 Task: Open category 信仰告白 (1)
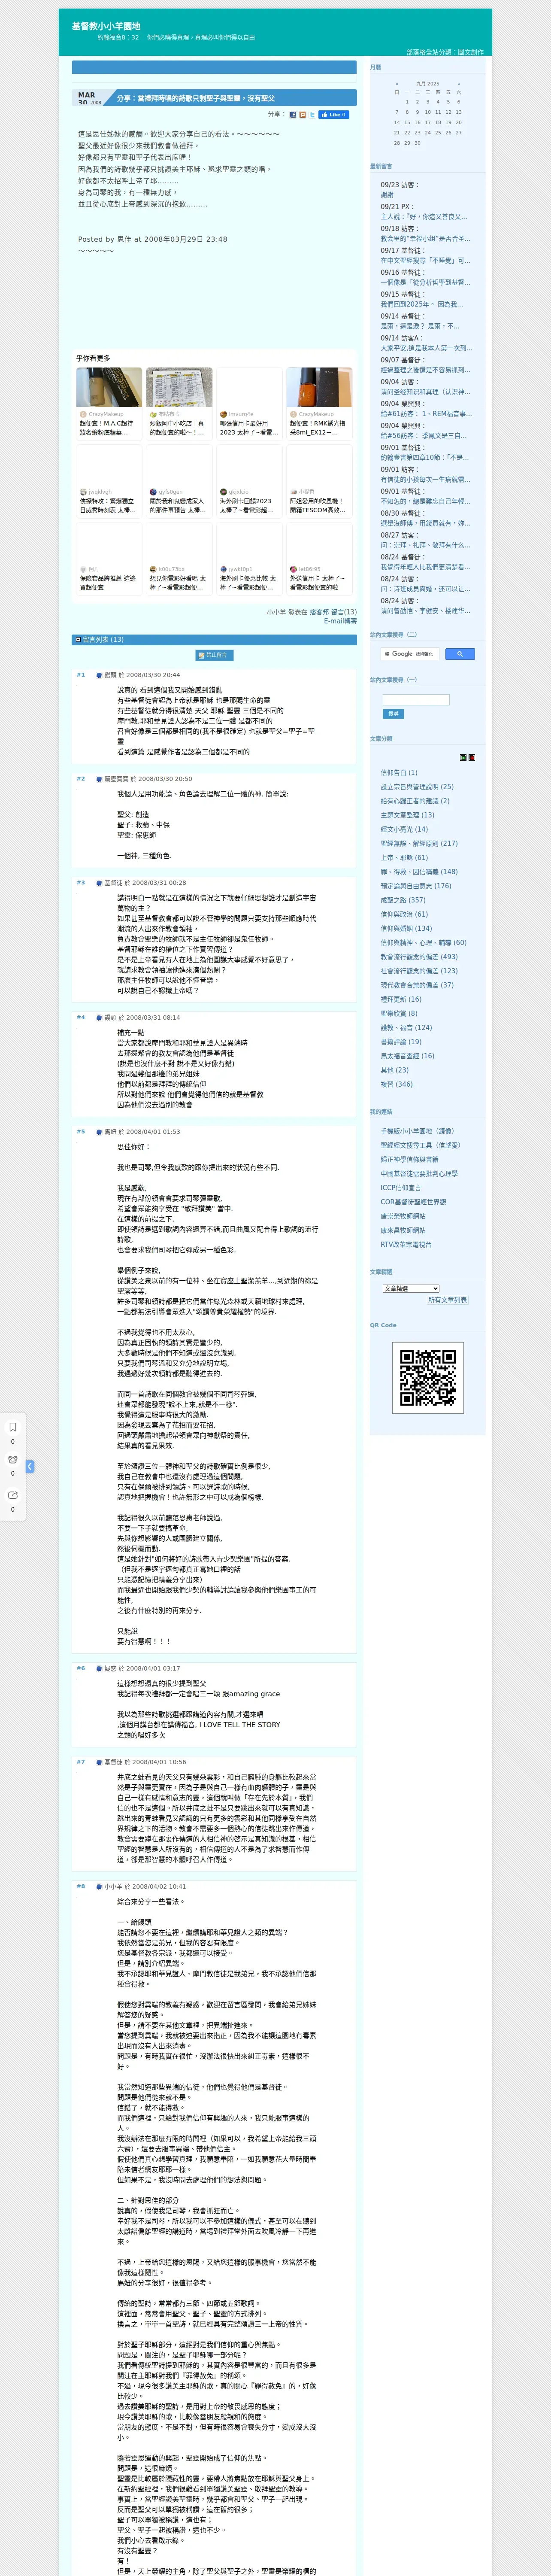point(399,772)
